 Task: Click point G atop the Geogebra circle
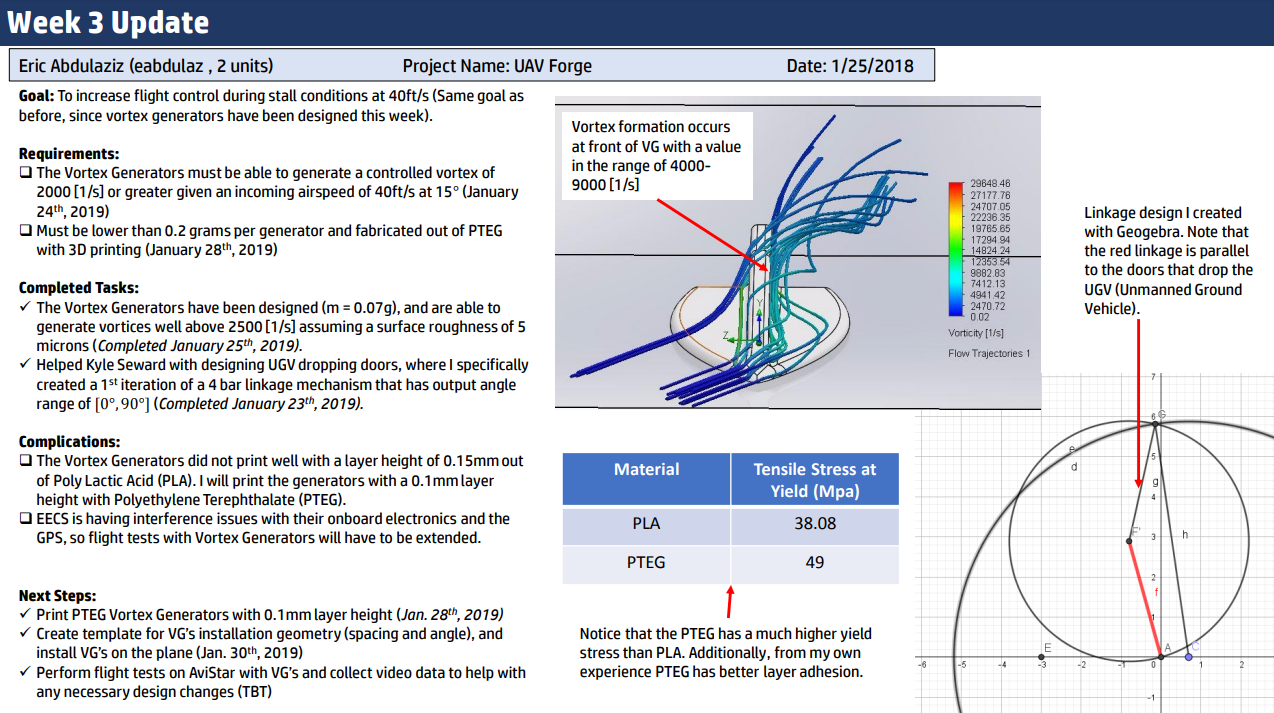1155,424
